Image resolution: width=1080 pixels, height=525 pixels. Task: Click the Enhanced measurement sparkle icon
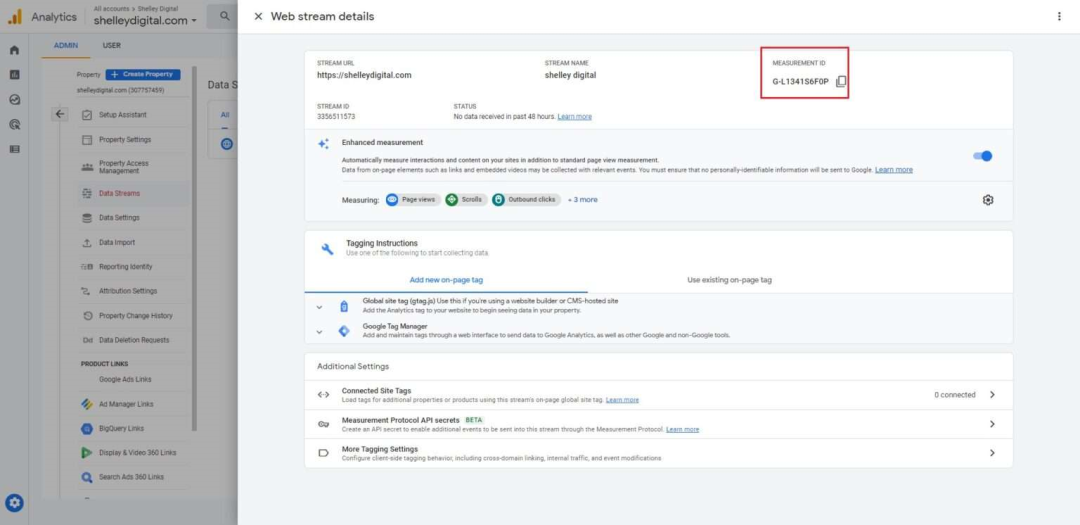coord(323,144)
